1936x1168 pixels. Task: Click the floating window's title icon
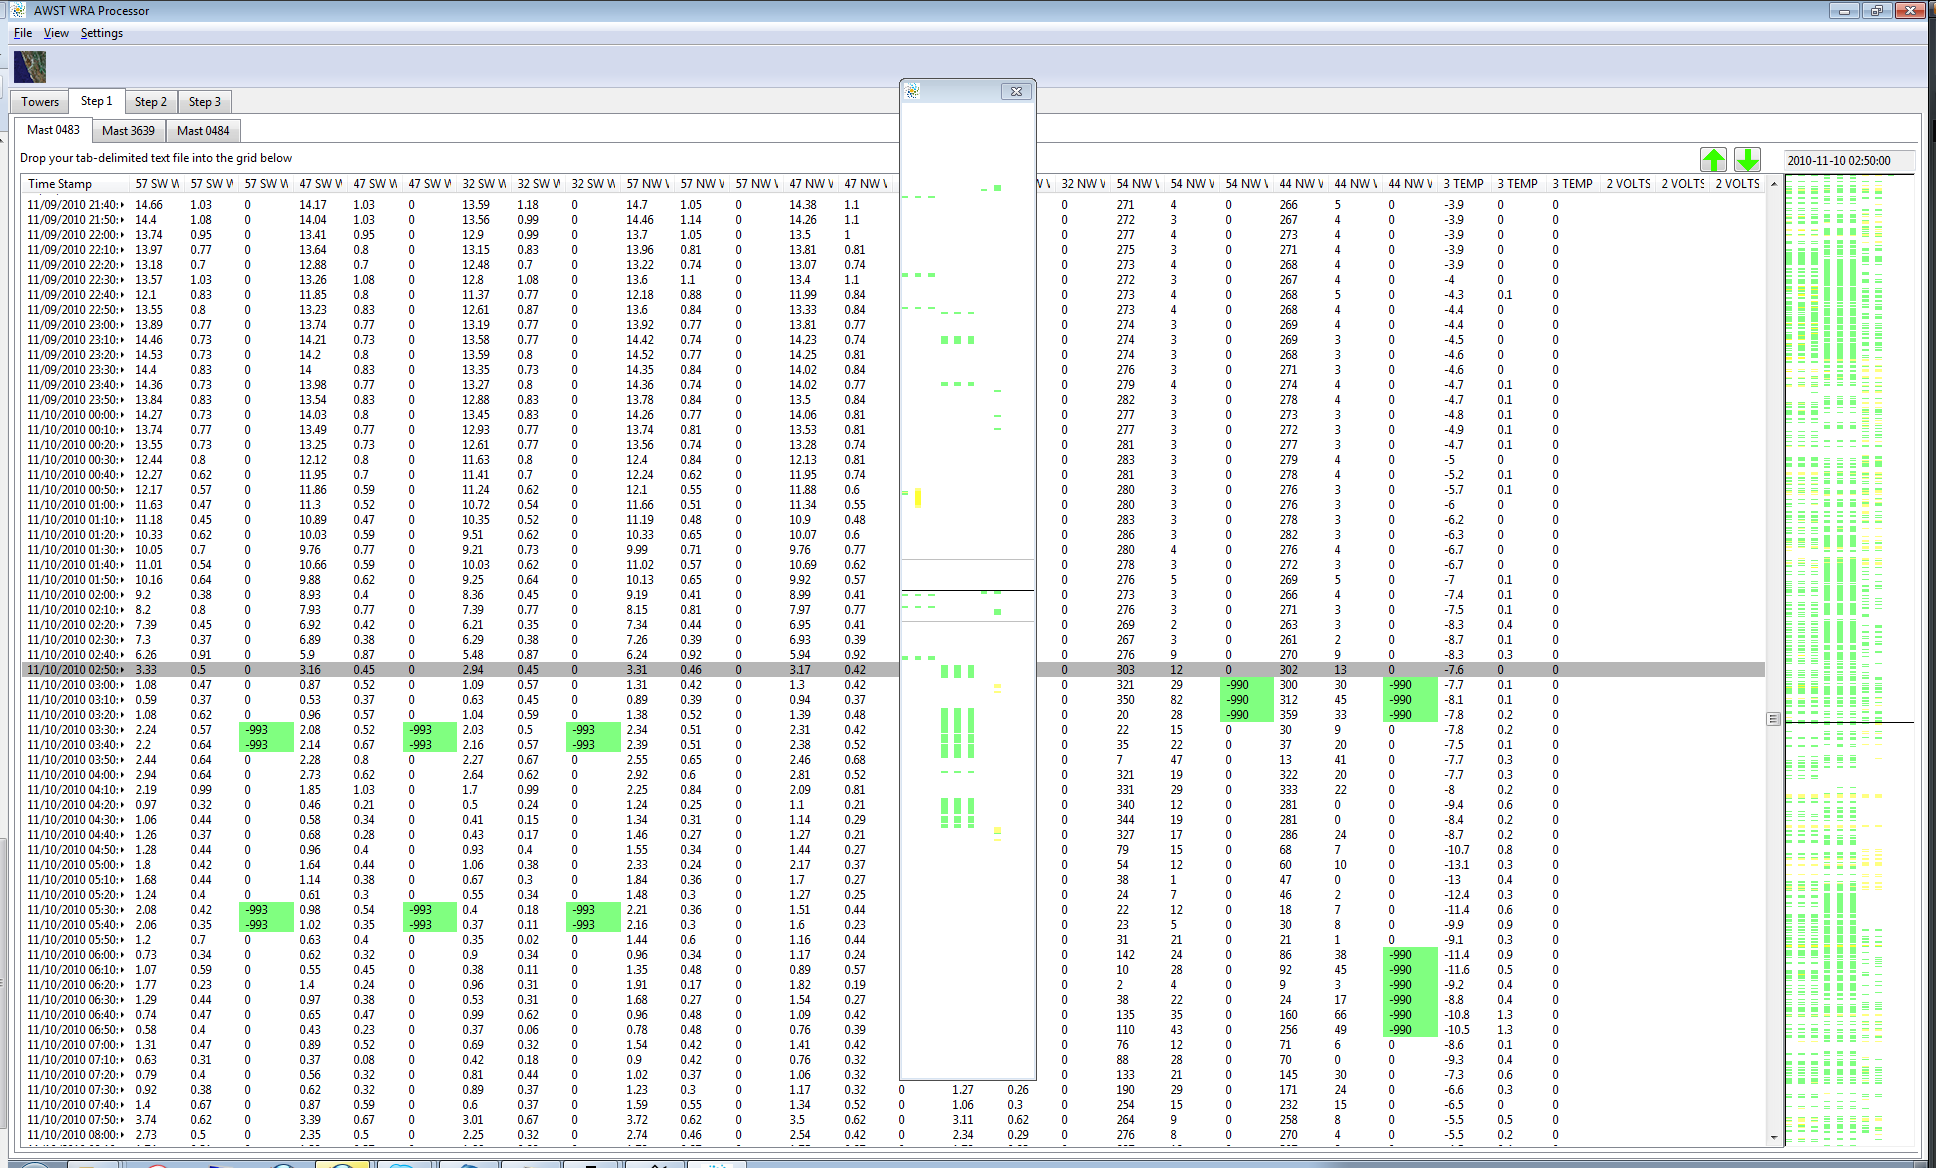pos(913,91)
